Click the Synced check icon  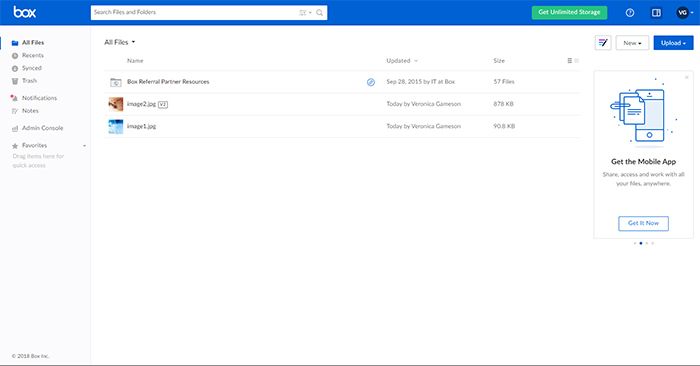click(15, 69)
